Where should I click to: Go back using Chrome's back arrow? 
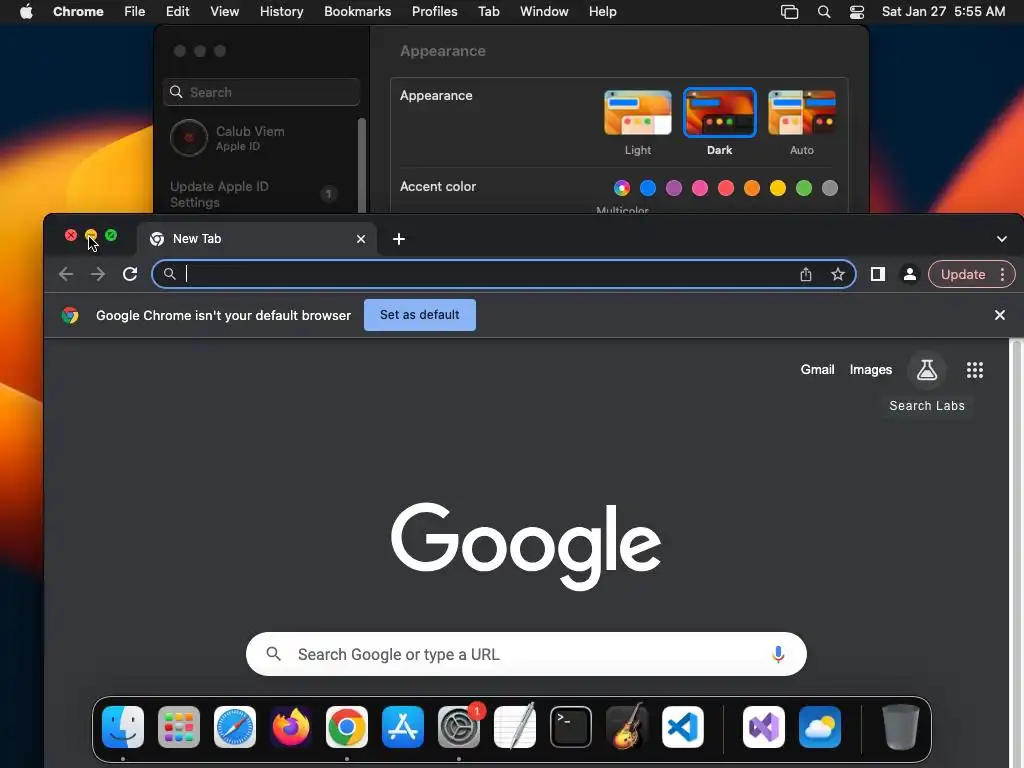point(66,274)
